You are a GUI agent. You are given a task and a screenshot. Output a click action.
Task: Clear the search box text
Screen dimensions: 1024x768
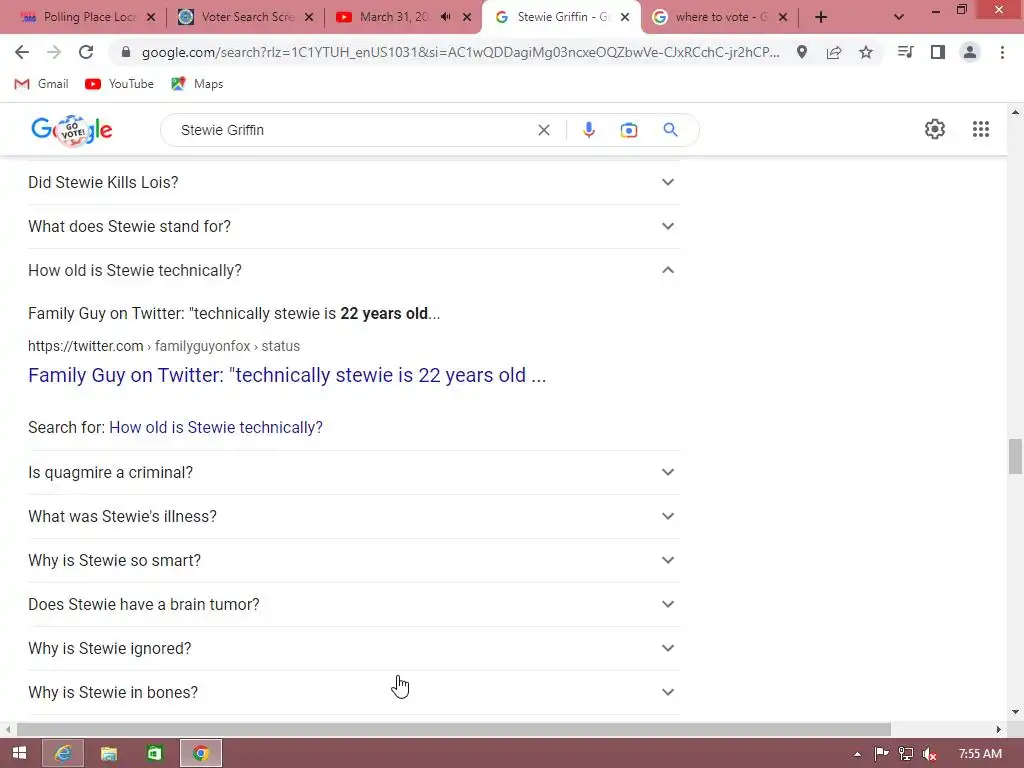point(543,130)
